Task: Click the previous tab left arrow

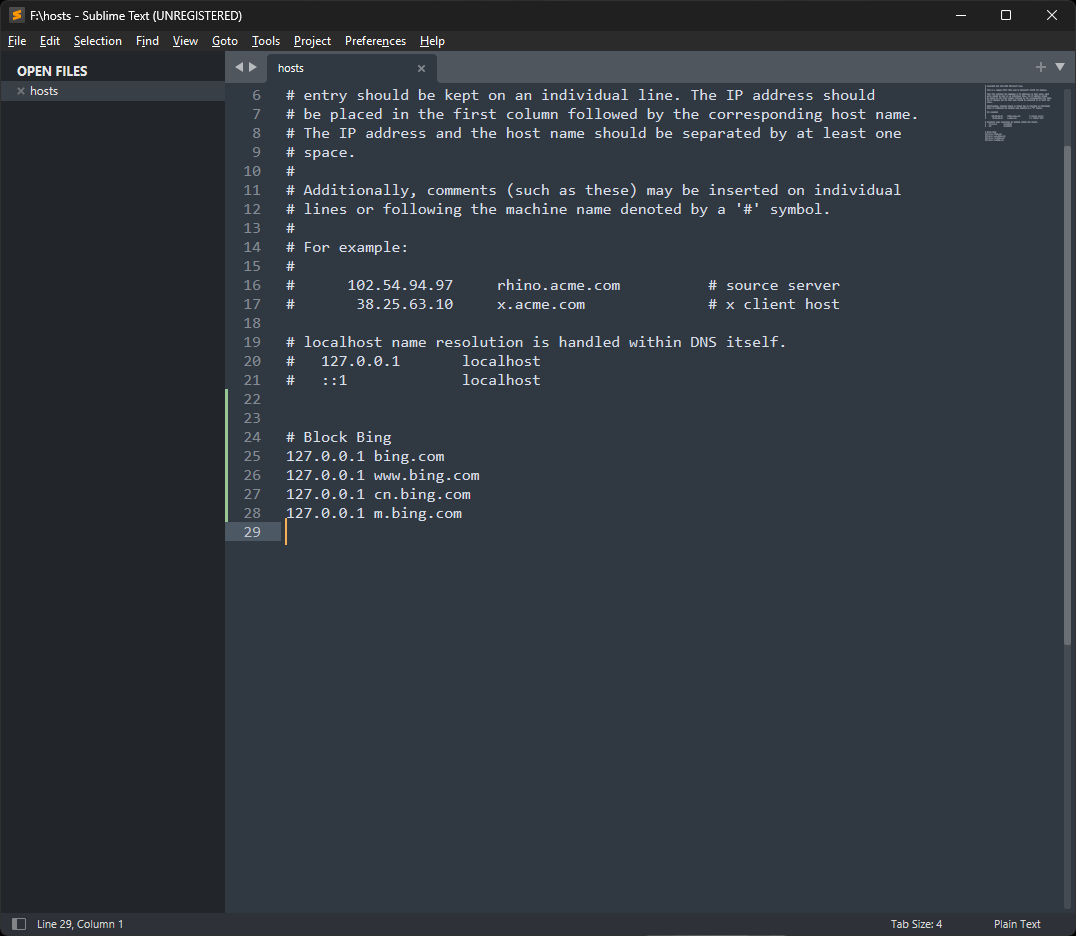Action: click(239, 67)
